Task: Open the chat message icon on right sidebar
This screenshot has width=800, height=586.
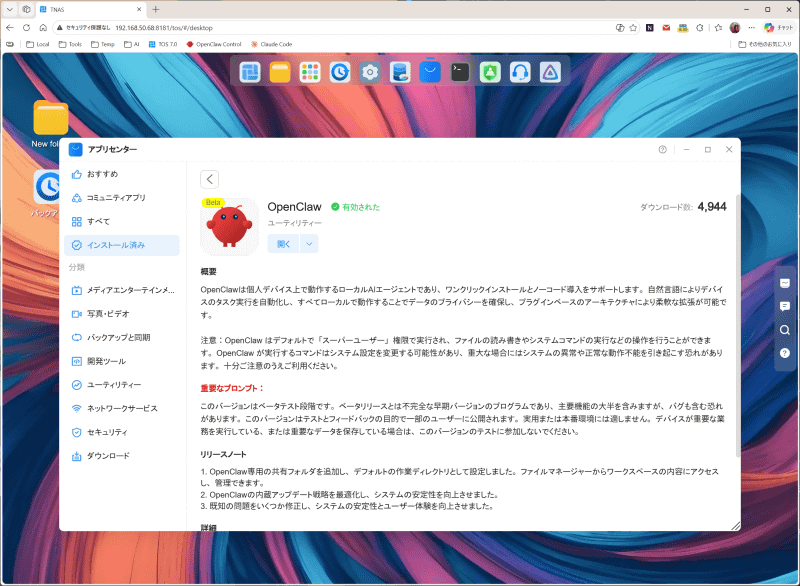Action: tap(785, 306)
